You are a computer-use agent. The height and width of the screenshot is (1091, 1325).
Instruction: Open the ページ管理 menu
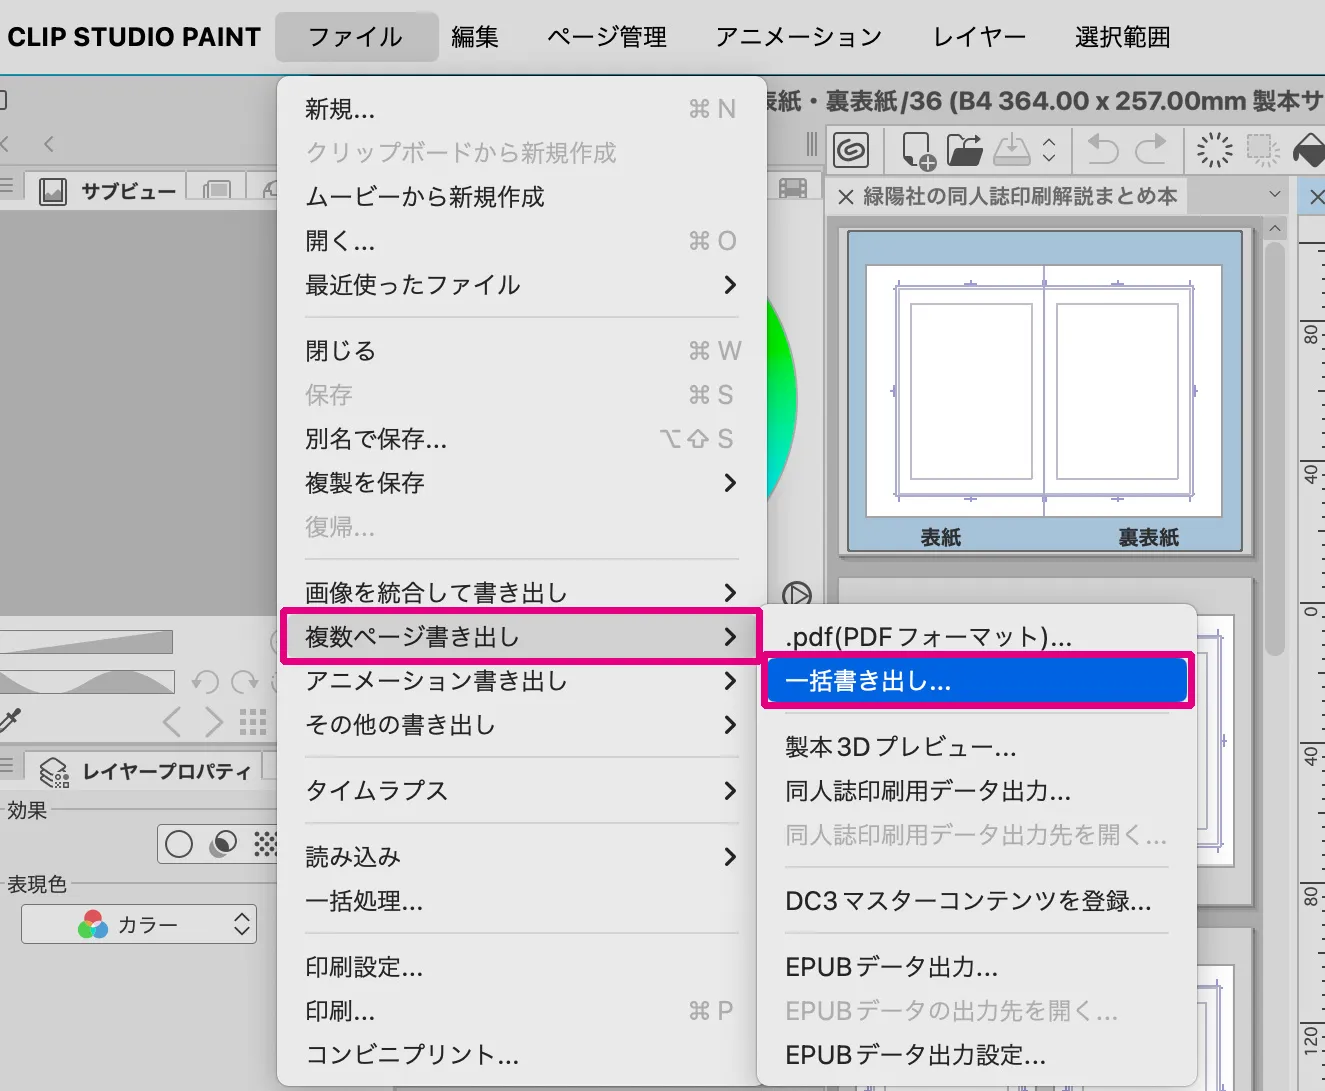click(607, 37)
